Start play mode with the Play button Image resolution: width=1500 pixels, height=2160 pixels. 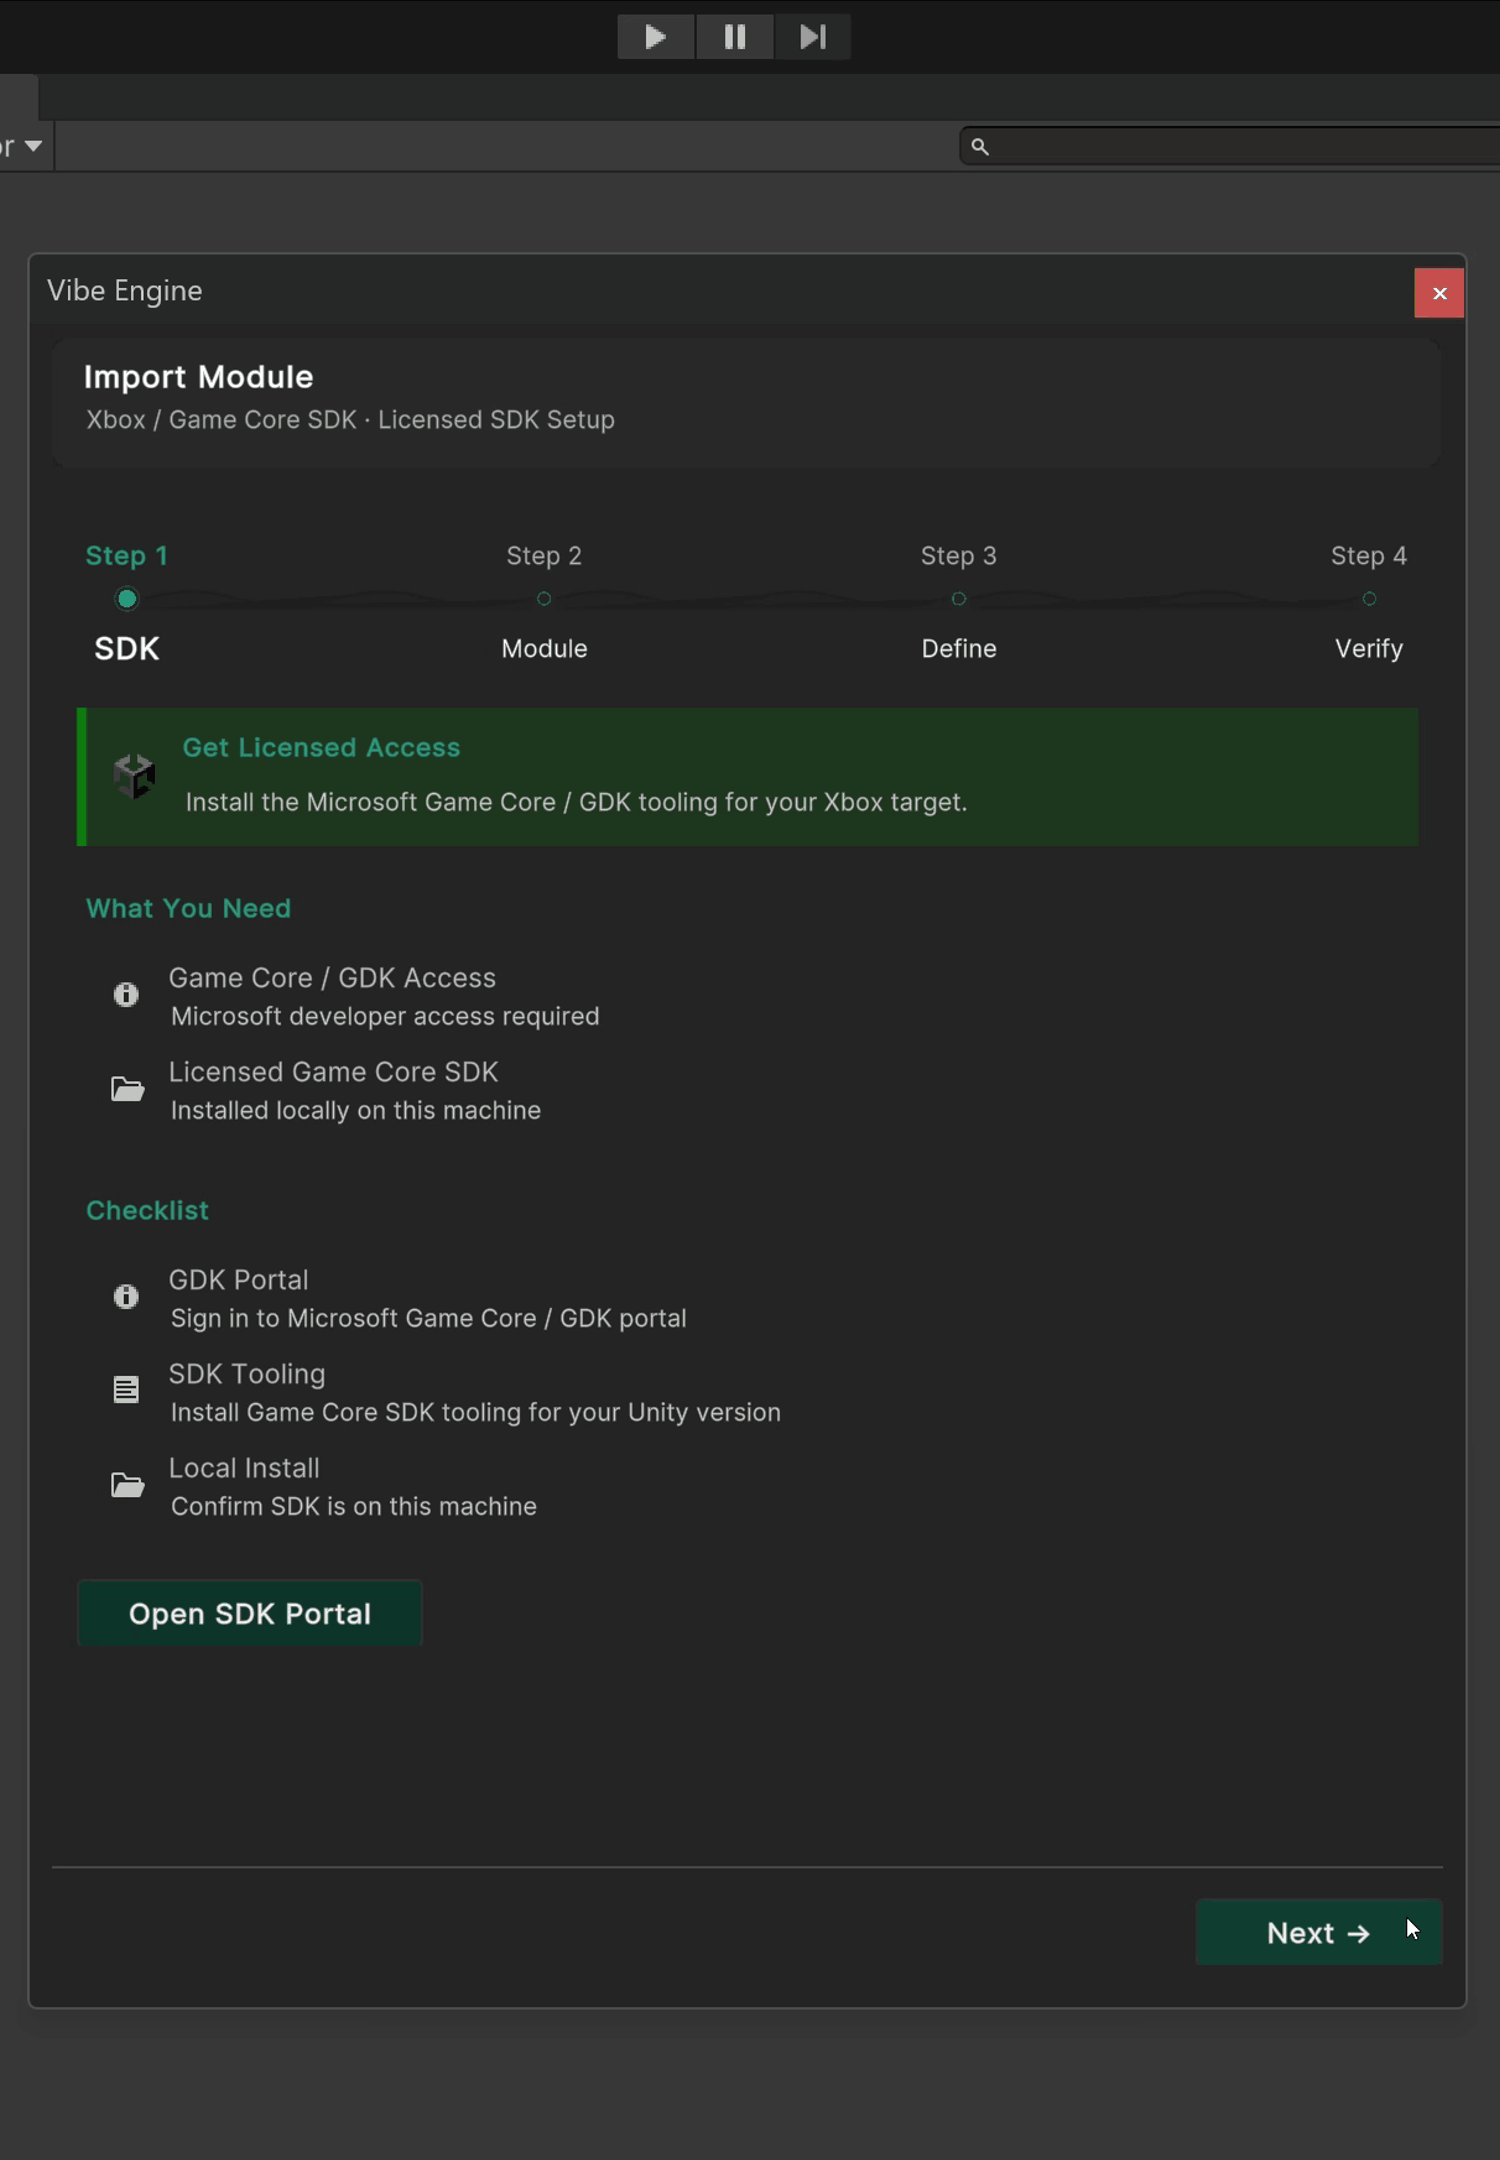(655, 37)
